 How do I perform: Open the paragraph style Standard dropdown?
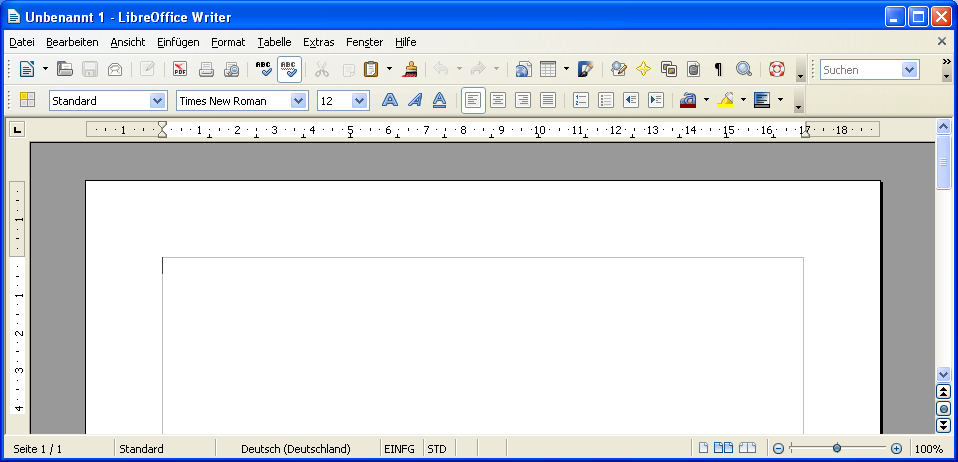[x=158, y=101]
